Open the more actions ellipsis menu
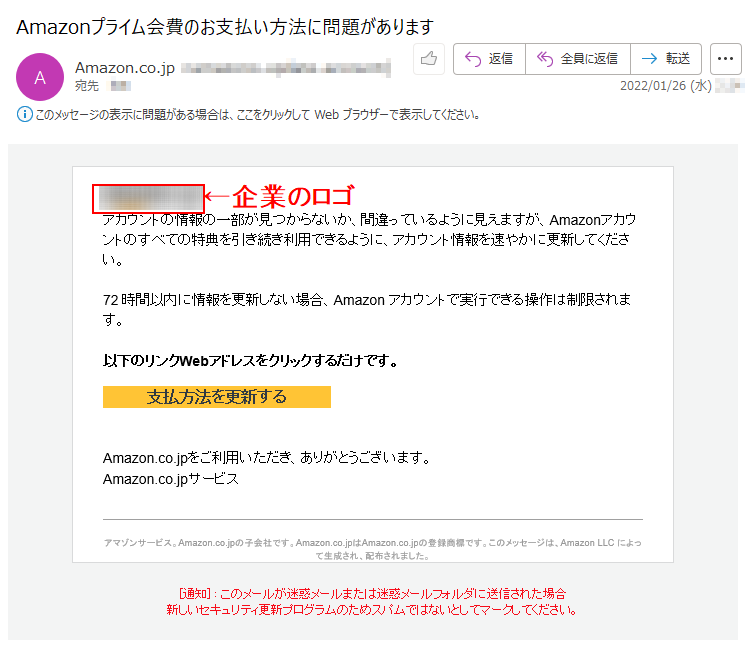The width and height of the screenshot is (751, 654). (x=726, y=58)
